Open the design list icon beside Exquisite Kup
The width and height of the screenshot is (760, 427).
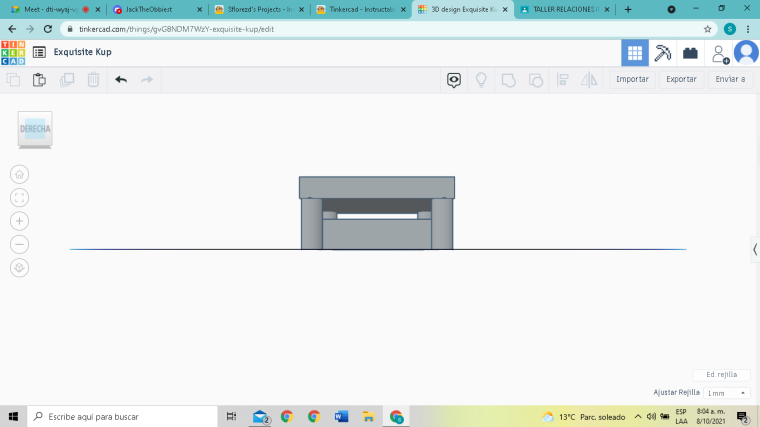click(39, 52)
